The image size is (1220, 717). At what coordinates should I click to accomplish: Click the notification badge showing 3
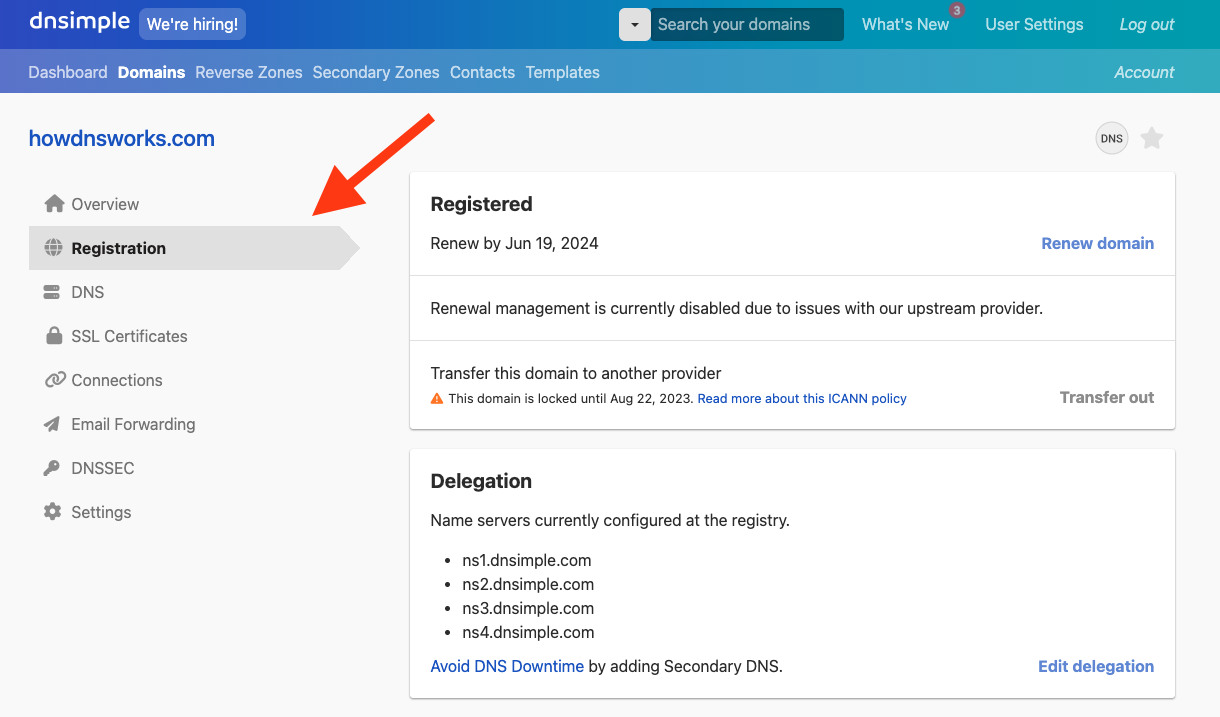tap(957, 10)
